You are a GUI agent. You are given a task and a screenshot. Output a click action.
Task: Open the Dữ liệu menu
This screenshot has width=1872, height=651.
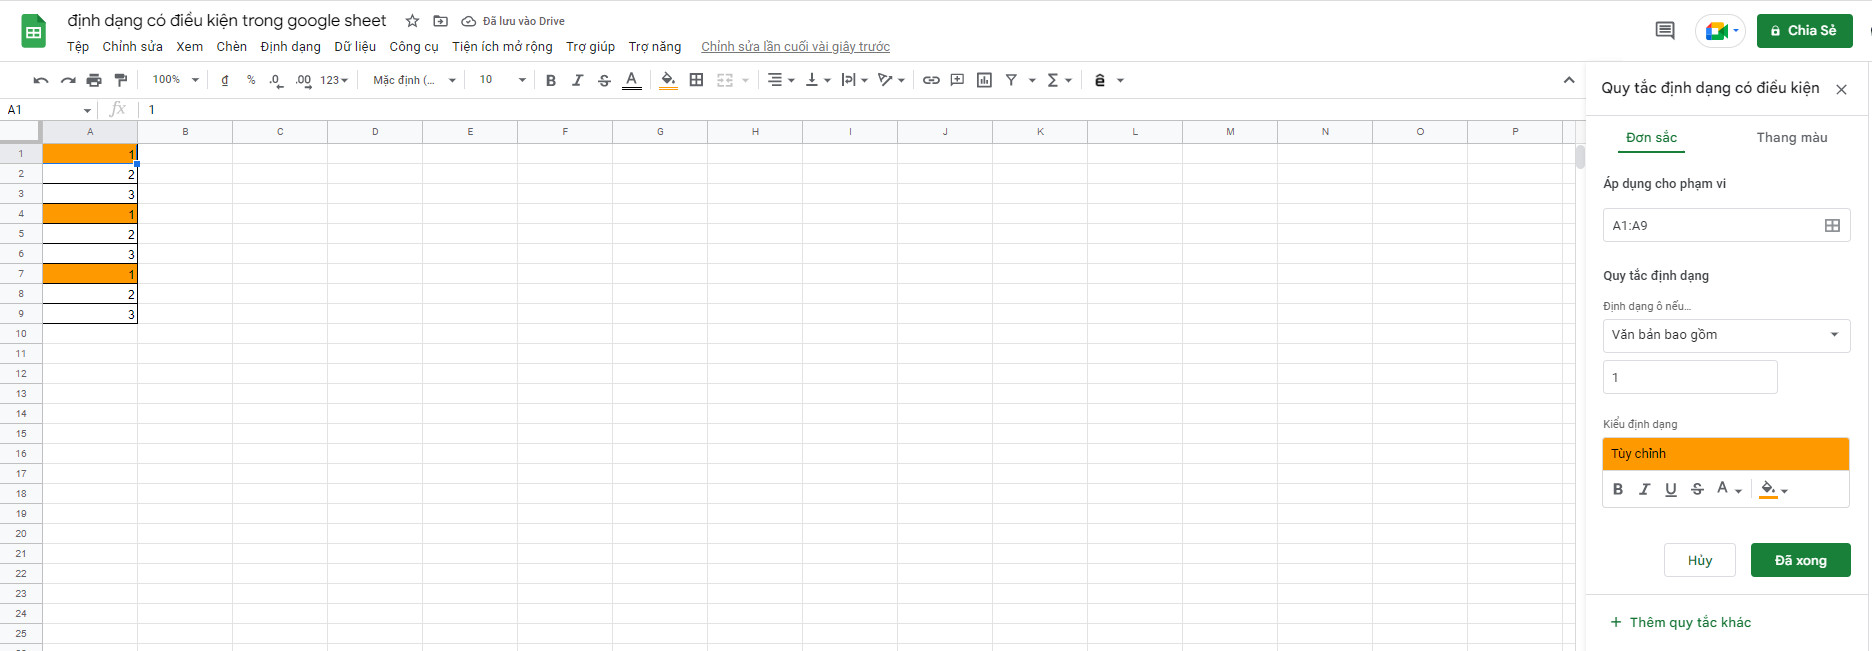click(355, 47)
